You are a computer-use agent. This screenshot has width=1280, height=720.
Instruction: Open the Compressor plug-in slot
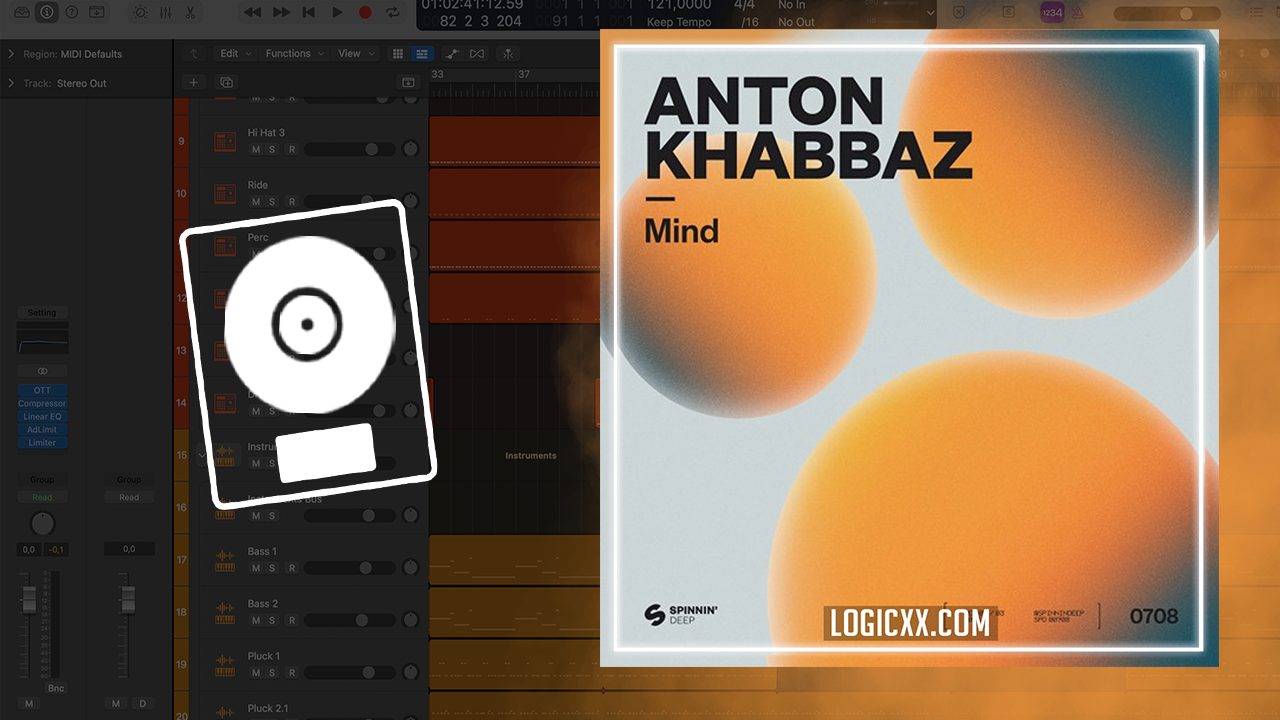click(x=42, y=404)
